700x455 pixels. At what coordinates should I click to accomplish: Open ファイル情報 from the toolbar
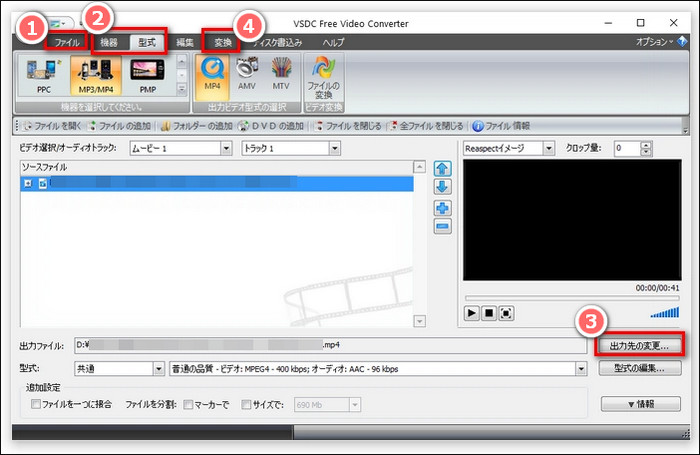[501, 126]
